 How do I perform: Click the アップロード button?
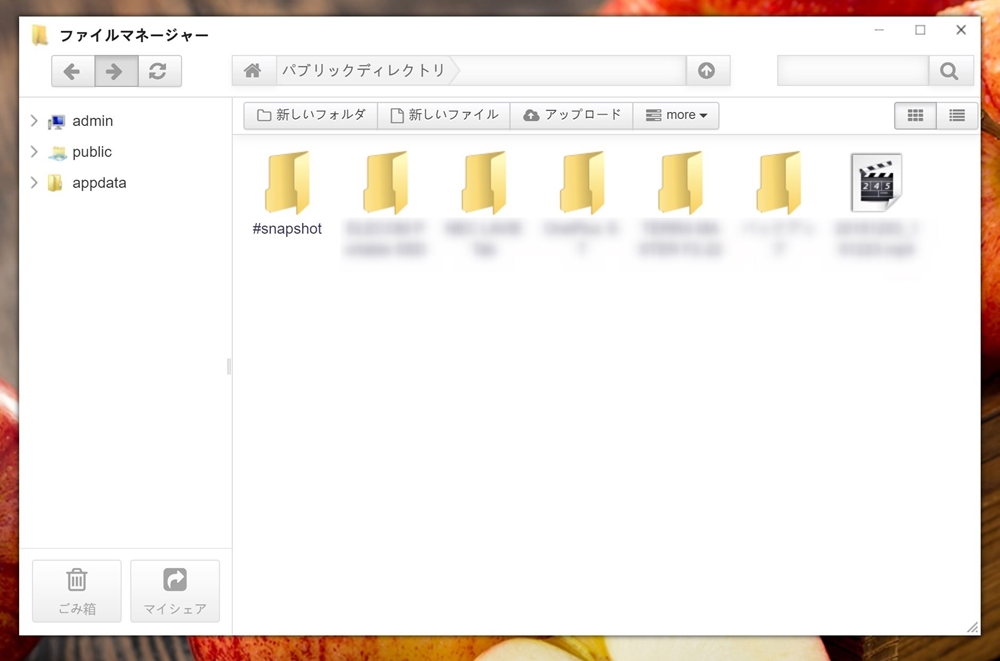[x=572, y=116]
